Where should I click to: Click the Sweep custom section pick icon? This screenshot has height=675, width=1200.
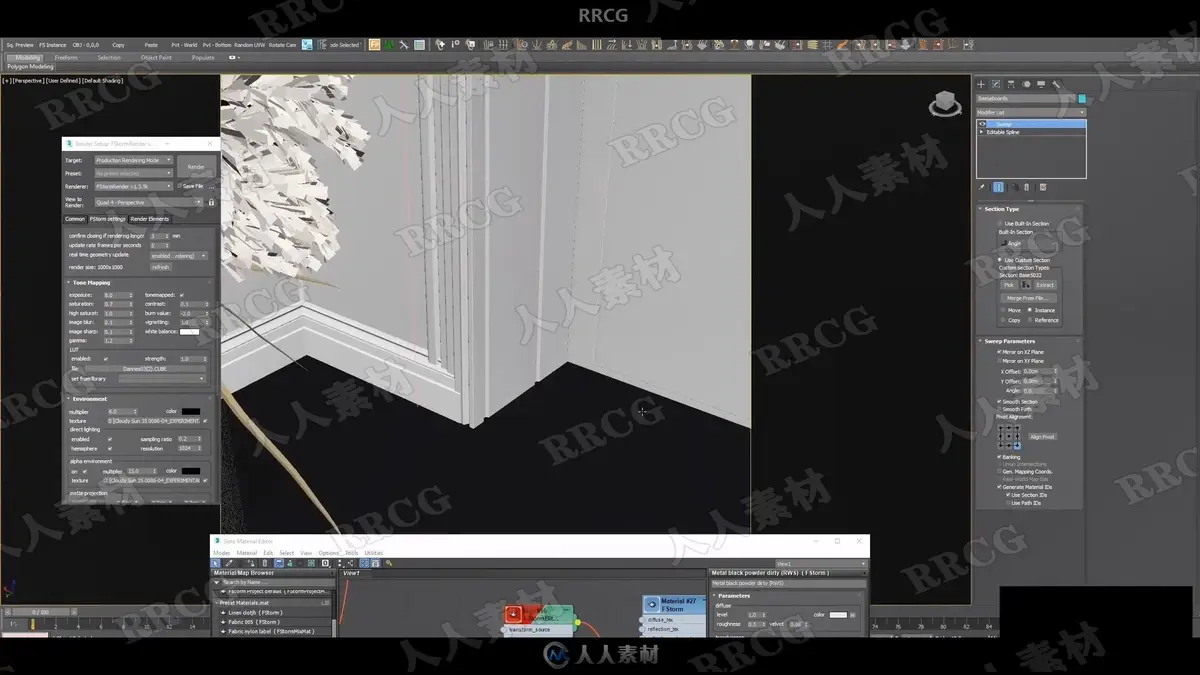coord(1027,284)
